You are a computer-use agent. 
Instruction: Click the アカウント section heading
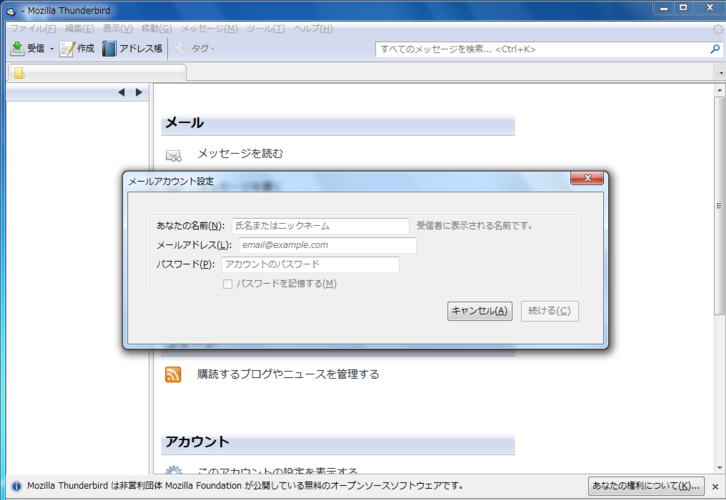197,442
